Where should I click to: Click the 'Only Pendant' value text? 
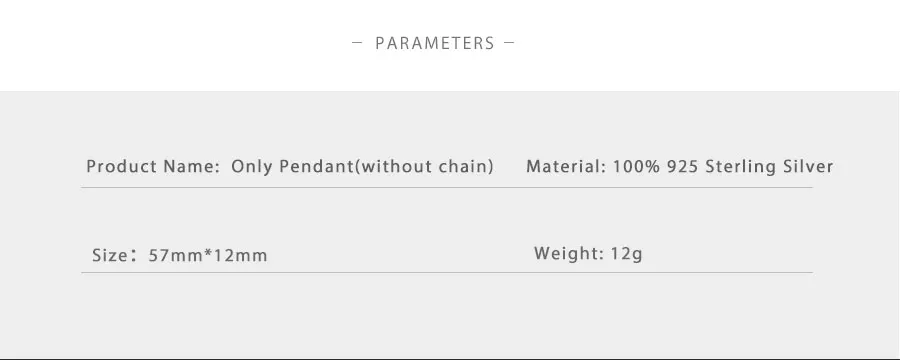tap(292, 167)
